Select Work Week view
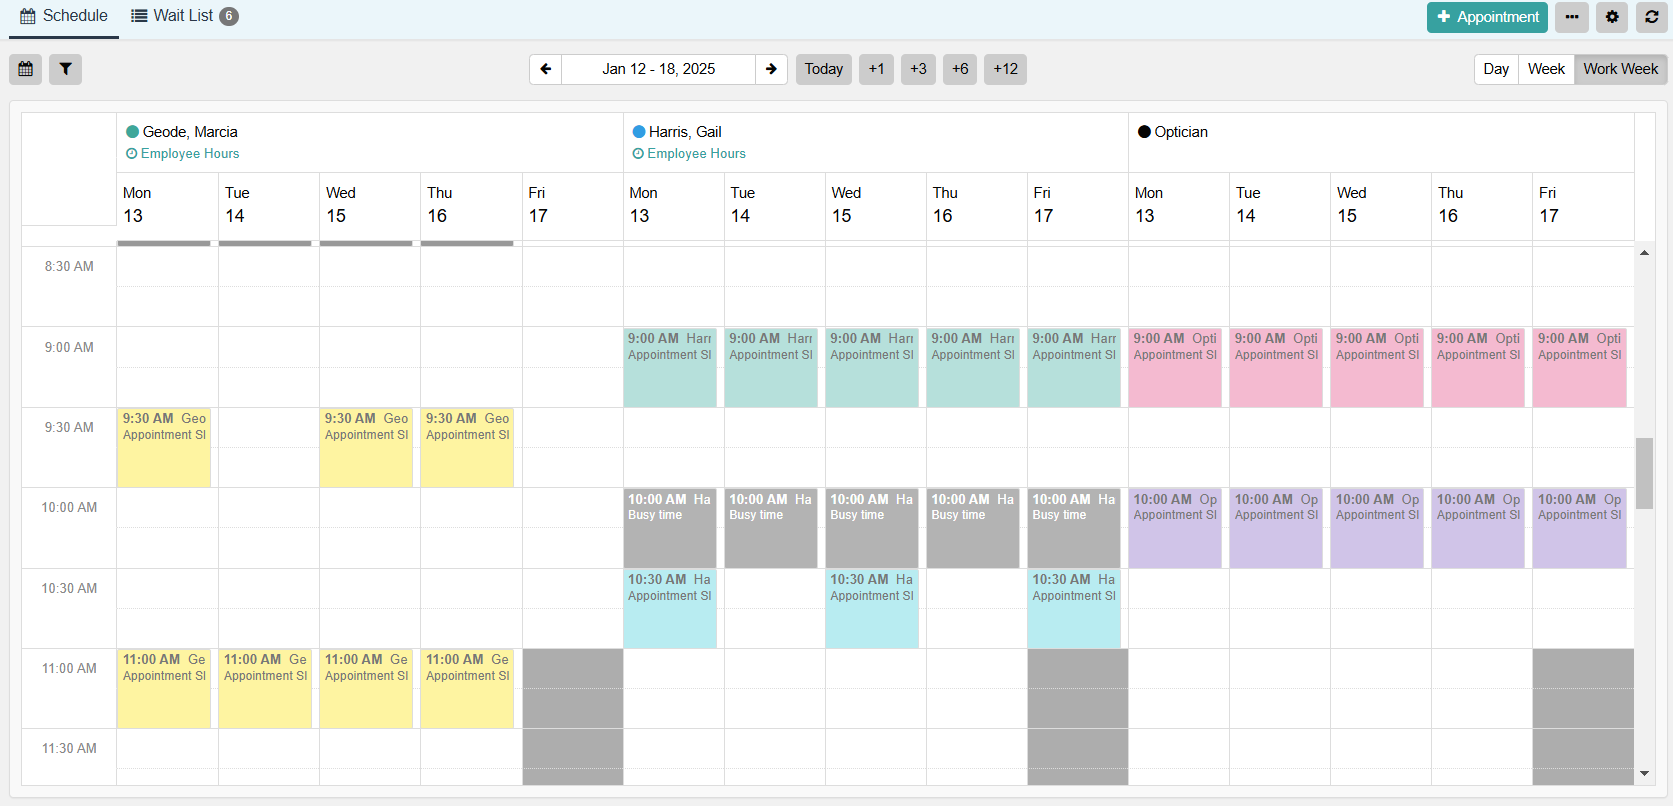The height and width of the screenshot is (806, 1673). point(1620,69)
